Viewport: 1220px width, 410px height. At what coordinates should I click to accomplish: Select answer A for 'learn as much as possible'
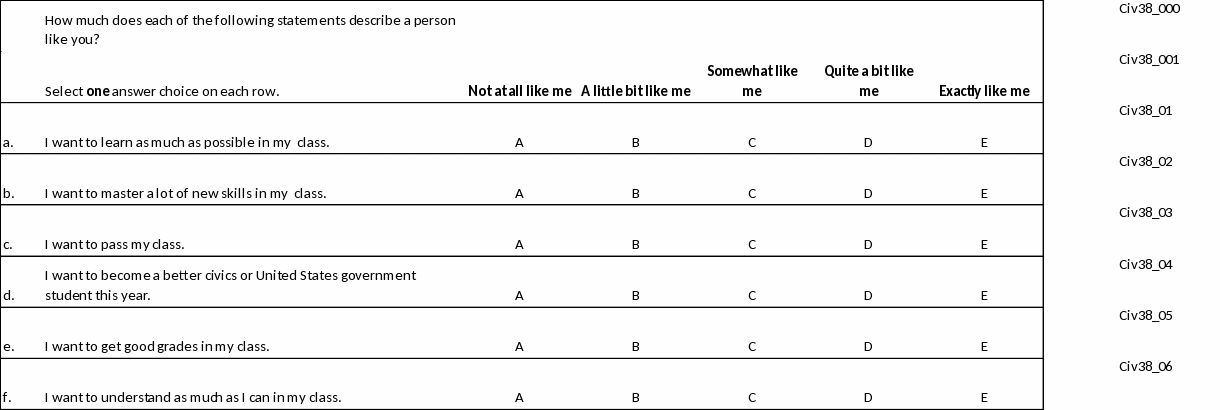pos(519,142)
